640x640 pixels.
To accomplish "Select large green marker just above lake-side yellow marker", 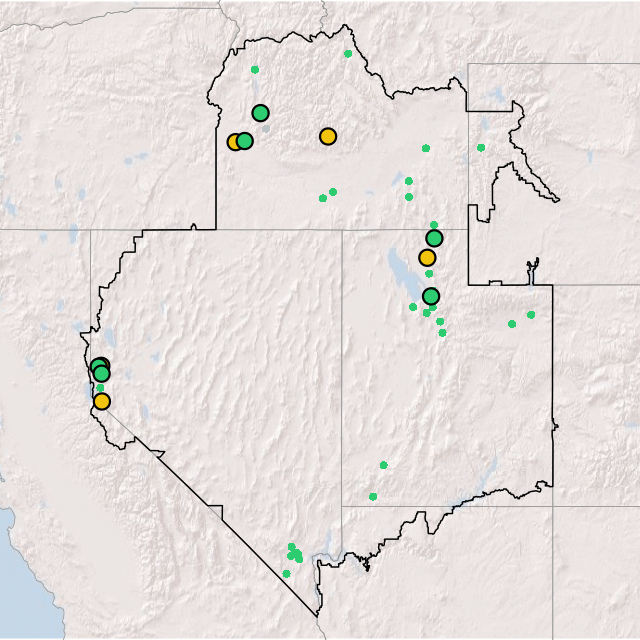I will pyautogui.click(x=434, y=238).
